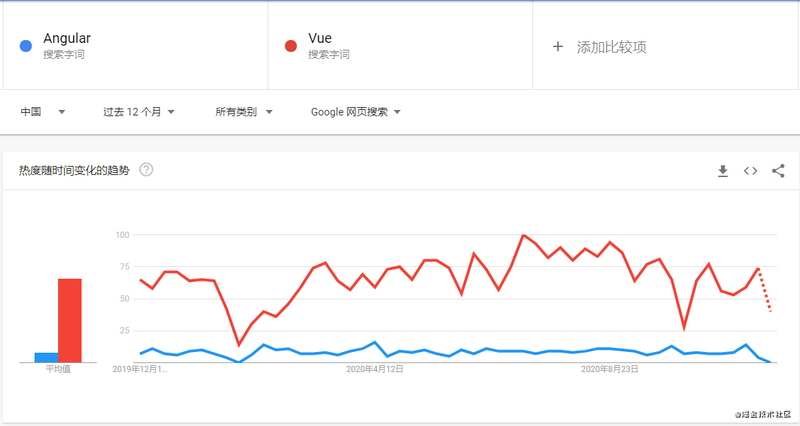Open the embed code icon
Image resolution: width=800 pixels, height=426 pixels.
pyautogui.click(x=750, y=171)
